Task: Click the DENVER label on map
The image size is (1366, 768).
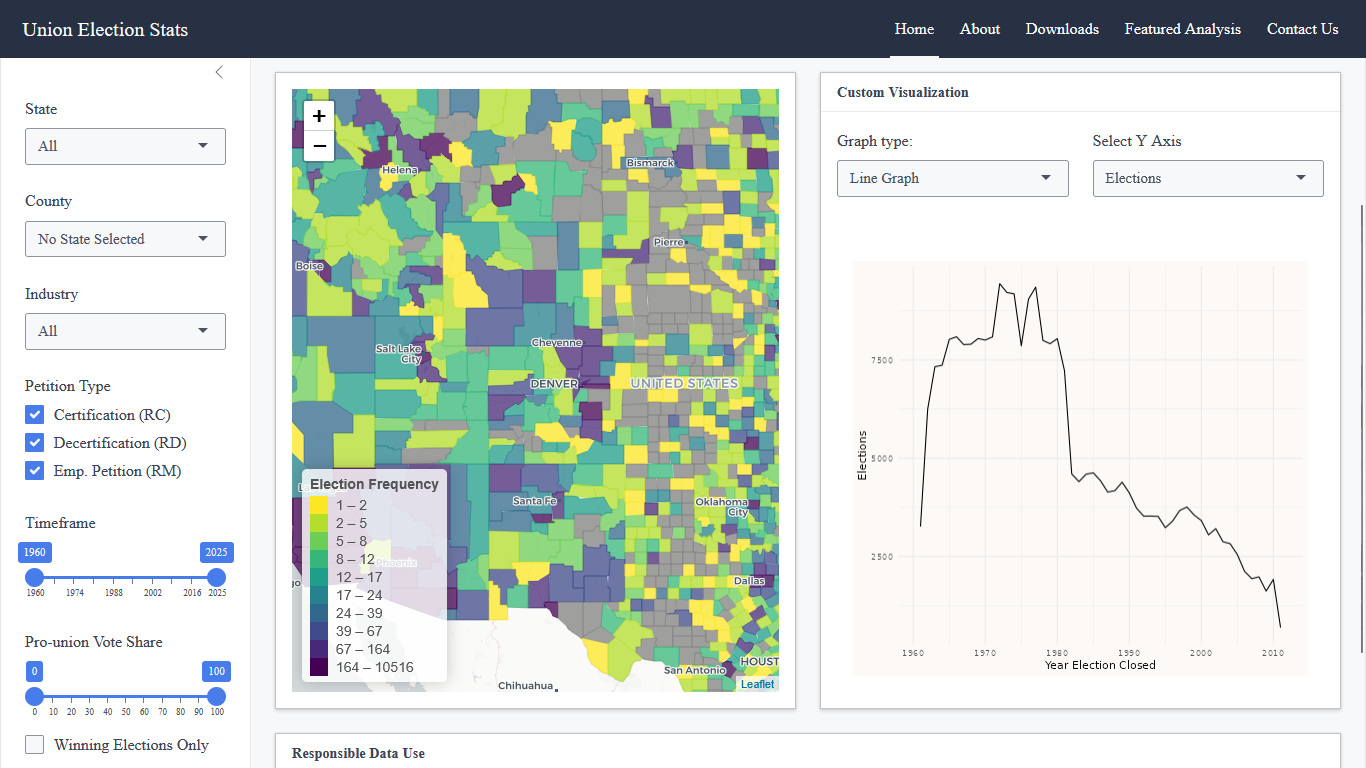Action: point(554,384)
